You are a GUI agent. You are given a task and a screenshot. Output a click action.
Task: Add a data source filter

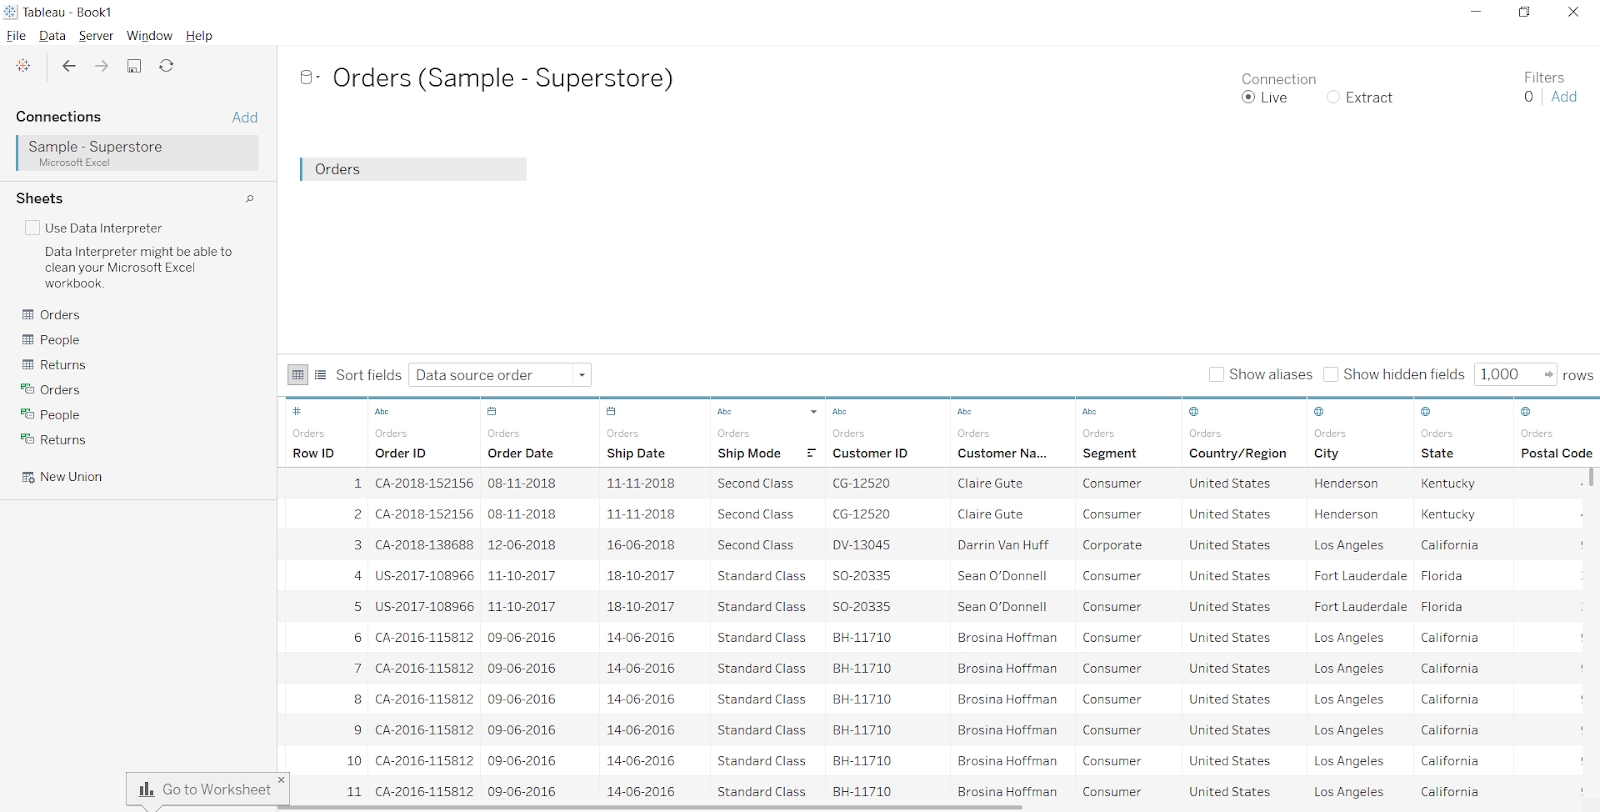[1564, 97]
